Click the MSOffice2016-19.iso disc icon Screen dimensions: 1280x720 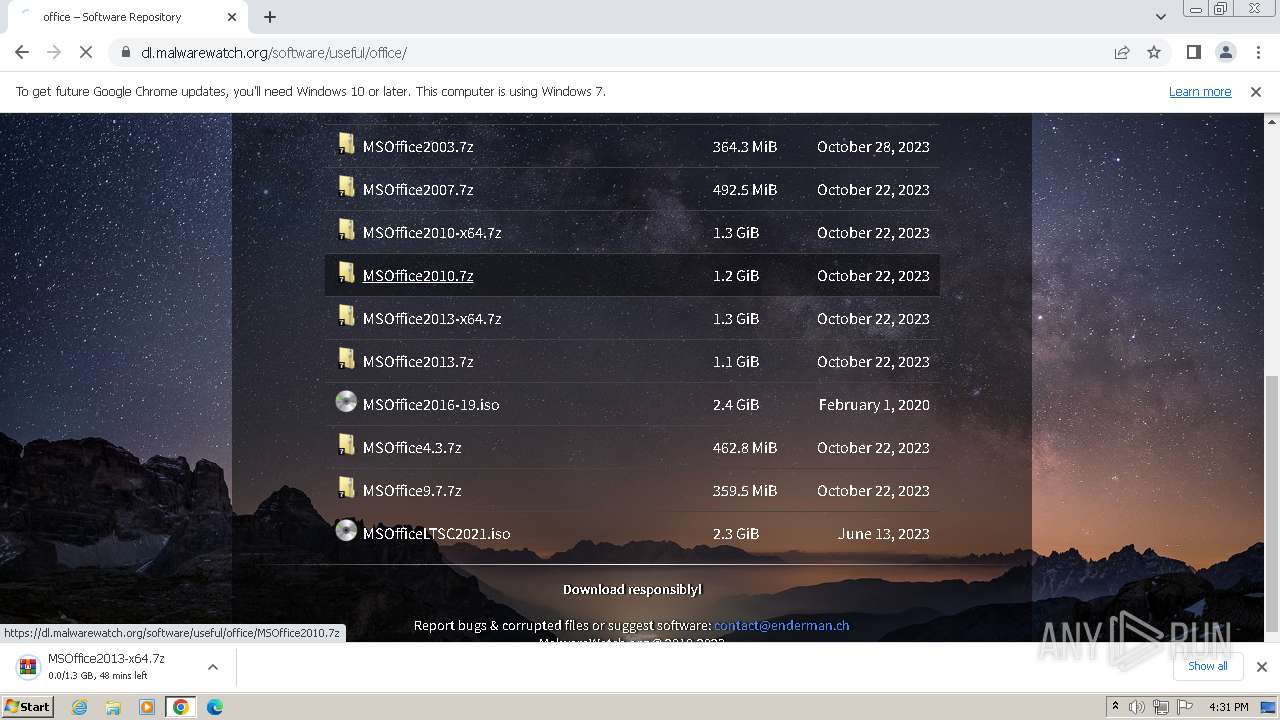tap(346, 402)
